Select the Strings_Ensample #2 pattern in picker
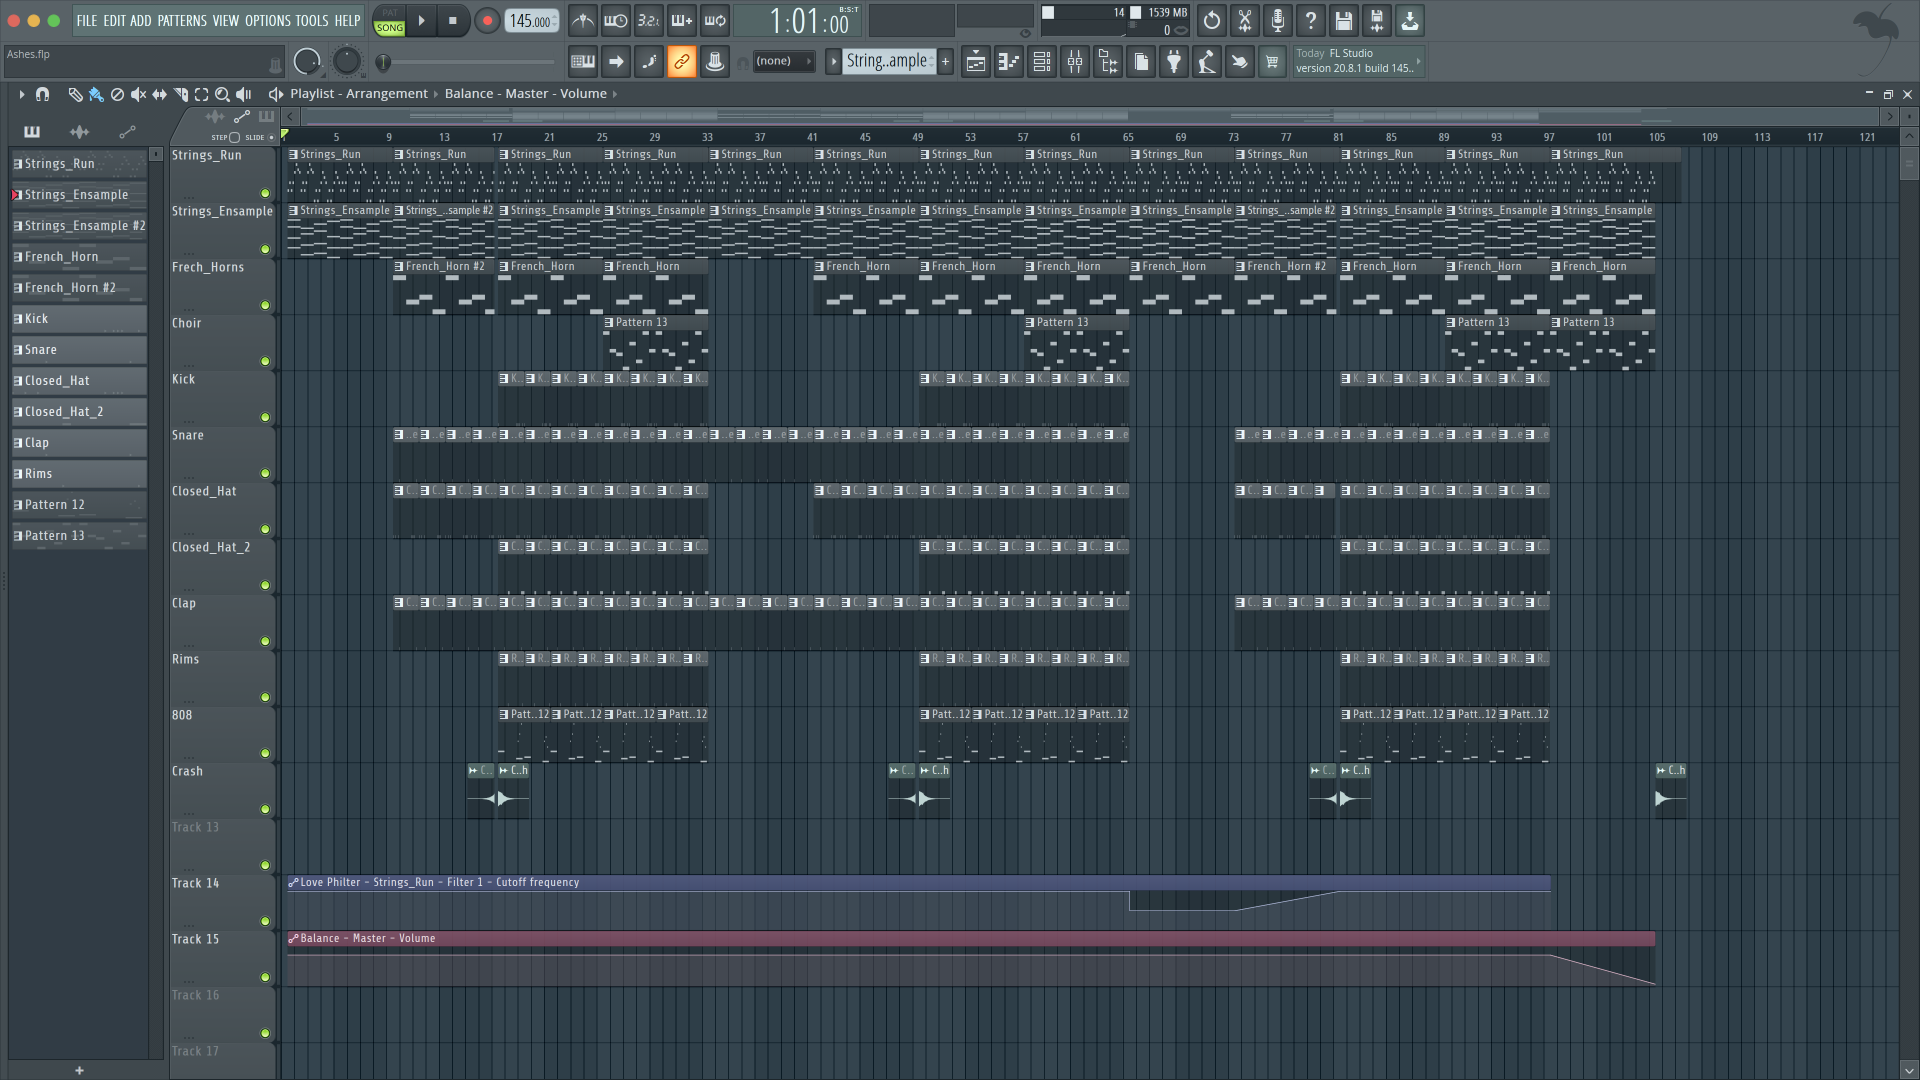 pos(79,226)
